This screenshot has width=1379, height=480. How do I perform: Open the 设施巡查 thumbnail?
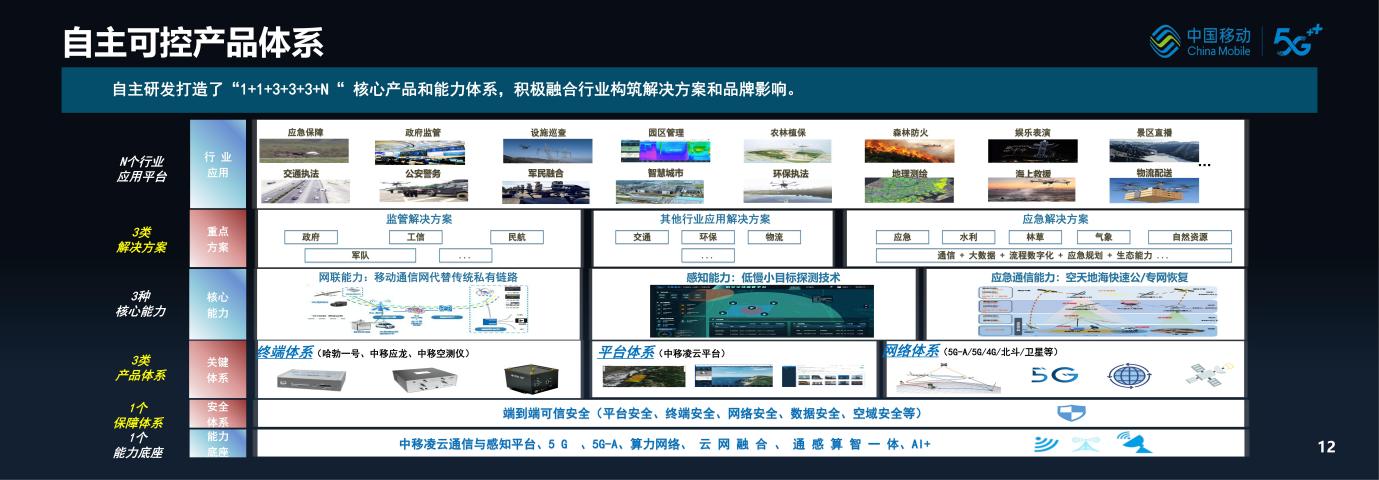click(547, 150)
